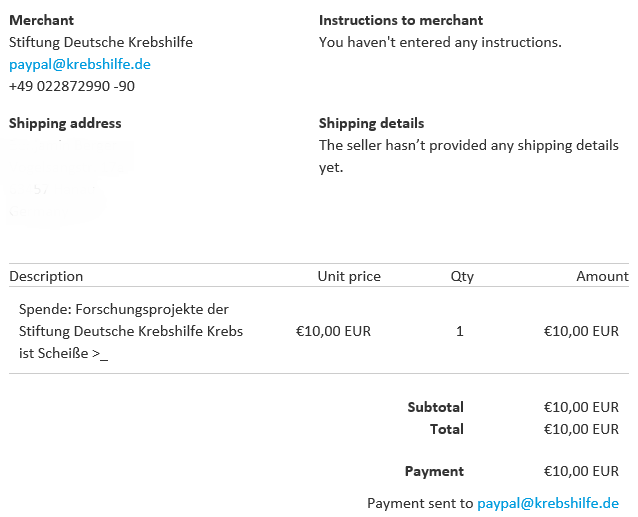
Task: Click the item unit price €10,00 EUR
Action: click(333, 331)
